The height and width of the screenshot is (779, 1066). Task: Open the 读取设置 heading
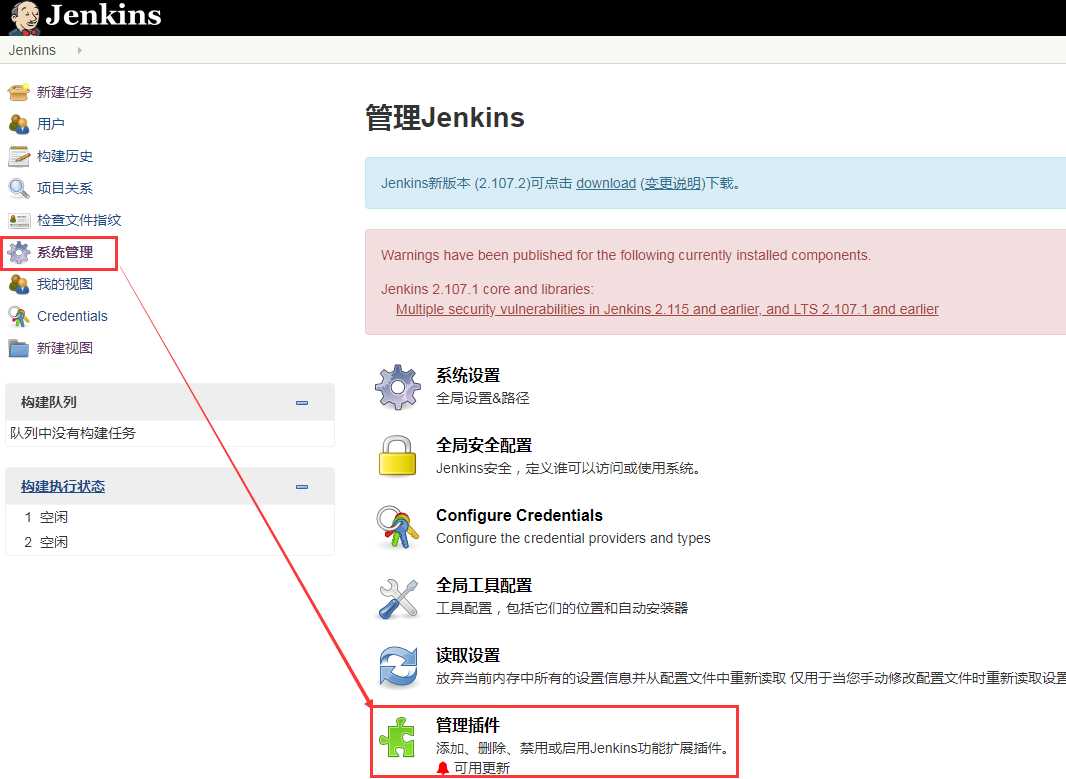click(x=468, y=655)
